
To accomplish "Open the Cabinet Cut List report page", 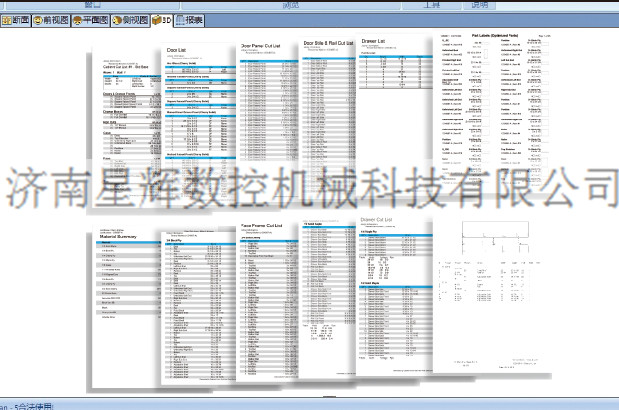I will 126,126.
